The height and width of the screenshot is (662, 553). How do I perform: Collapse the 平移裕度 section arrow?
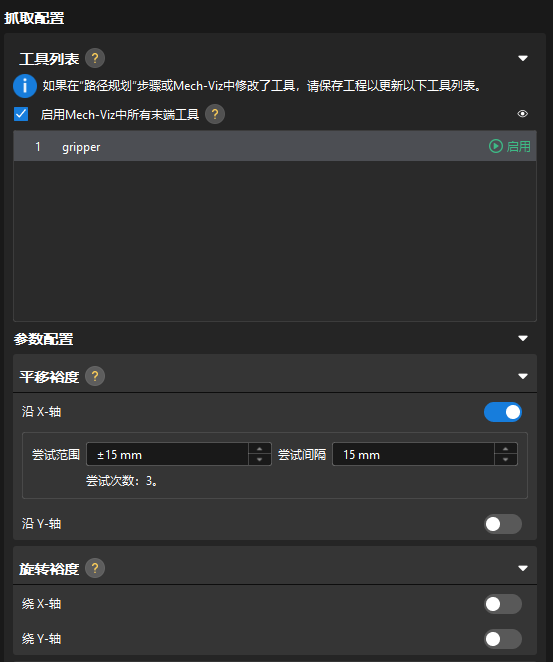pos(523,376)
